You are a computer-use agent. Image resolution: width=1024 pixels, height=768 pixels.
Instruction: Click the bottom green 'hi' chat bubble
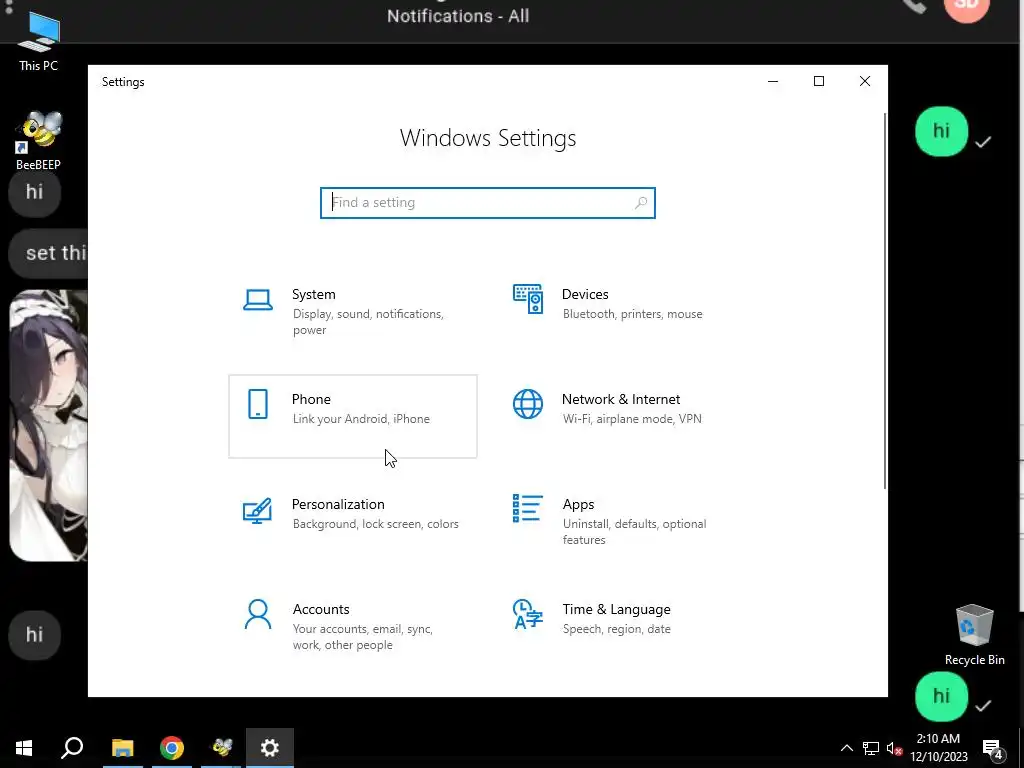(941, 697)
